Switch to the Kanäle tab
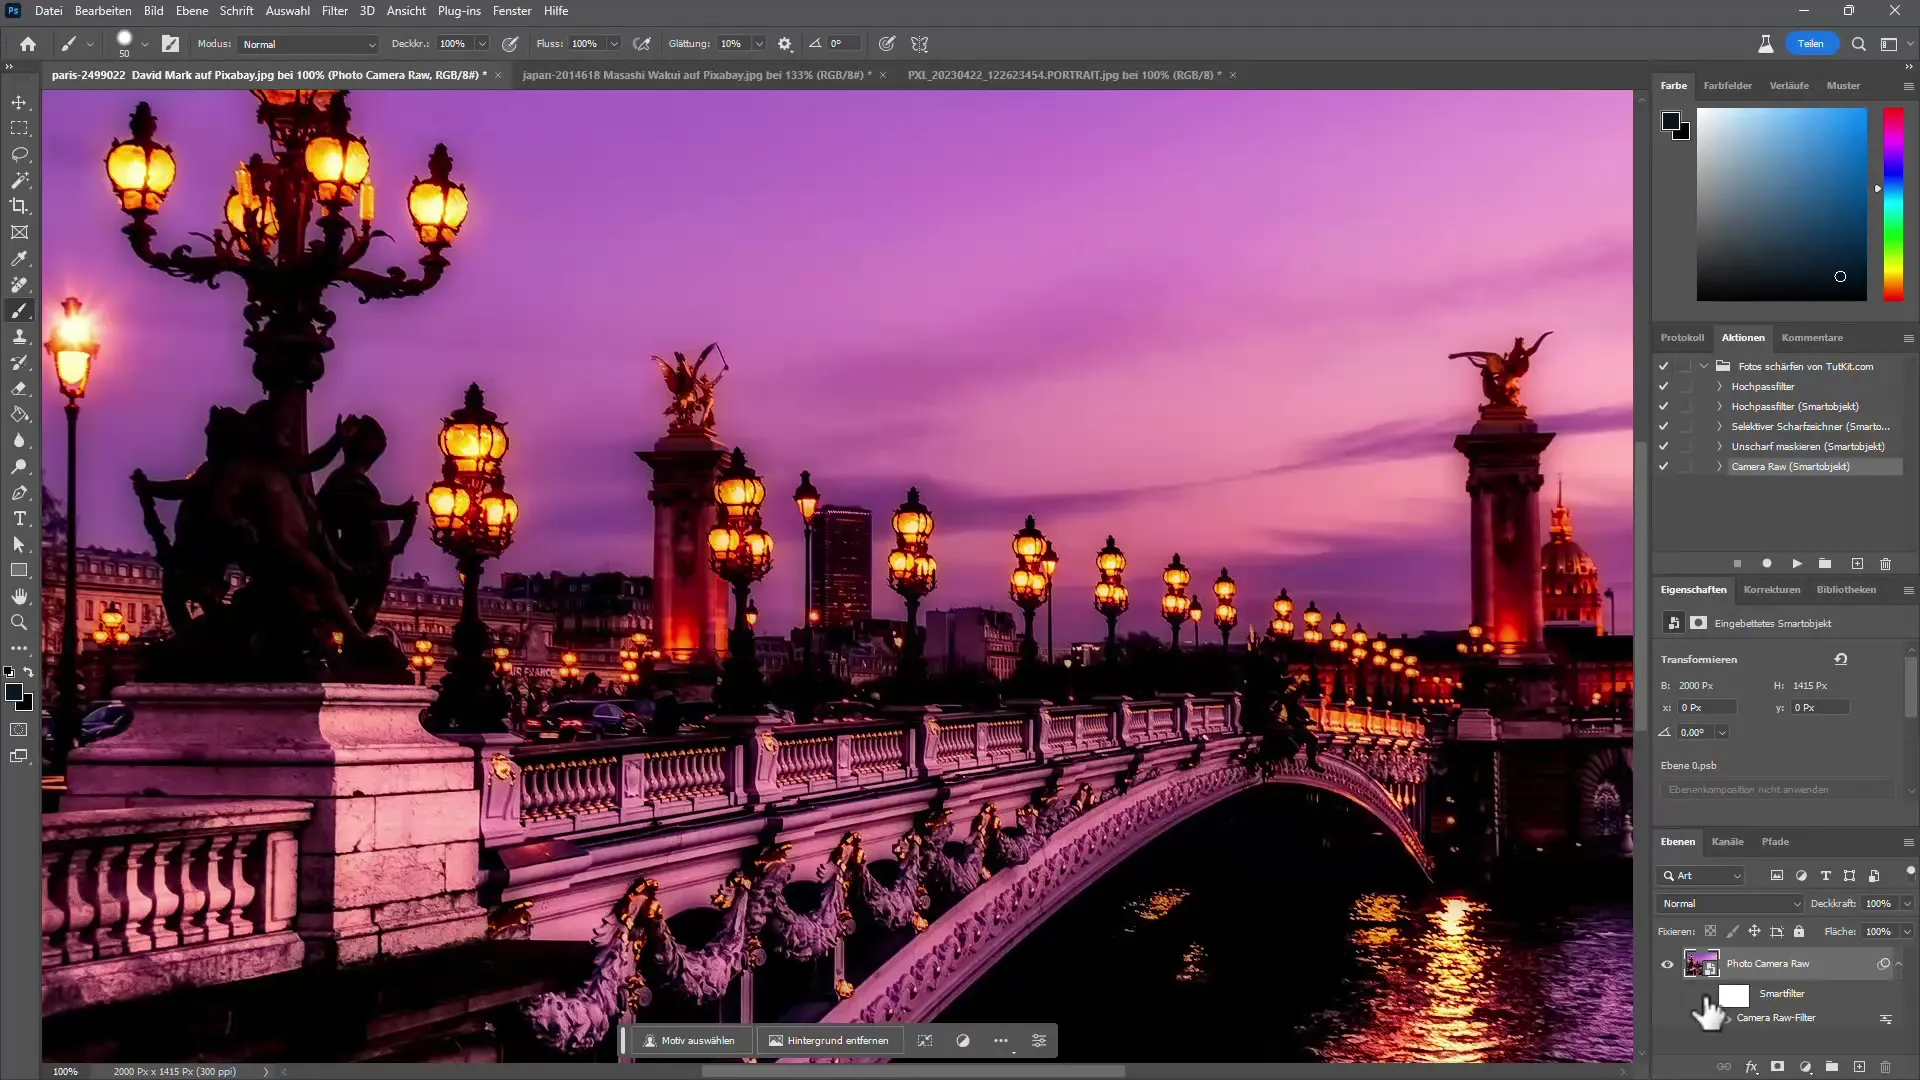The image size is (1920, 1080). (1727, 841)
